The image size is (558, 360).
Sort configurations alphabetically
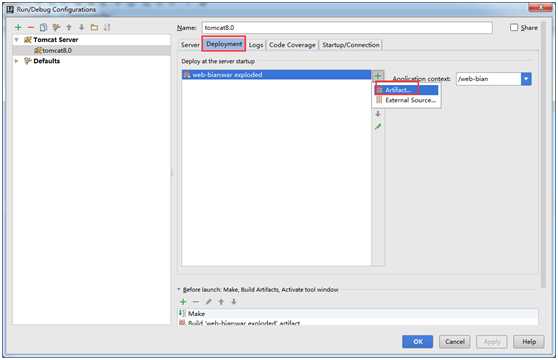coord(107,27)
